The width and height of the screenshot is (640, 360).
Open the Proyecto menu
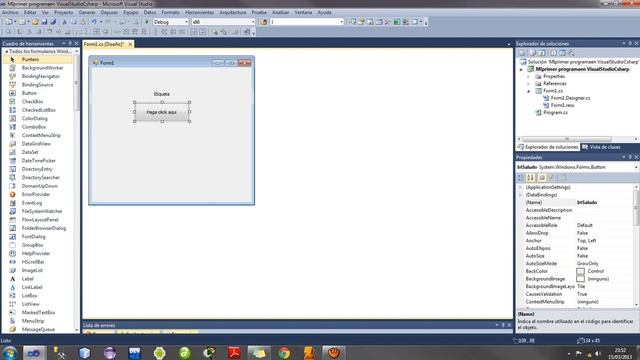[x=64, y=13]
